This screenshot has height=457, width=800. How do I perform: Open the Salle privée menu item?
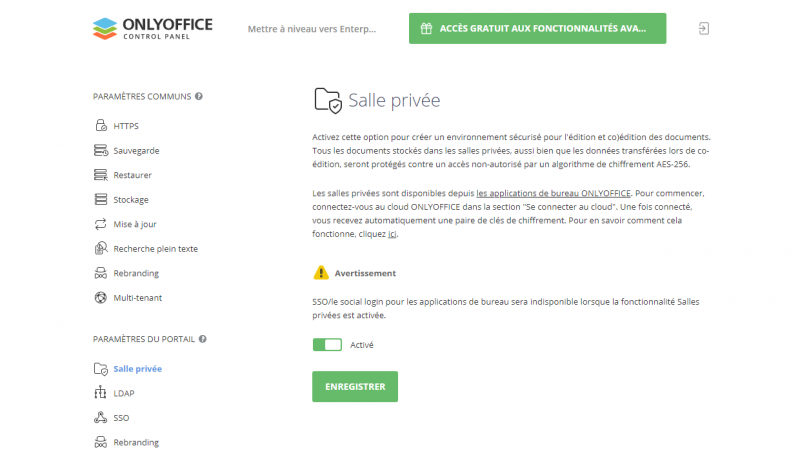[137, 369]
